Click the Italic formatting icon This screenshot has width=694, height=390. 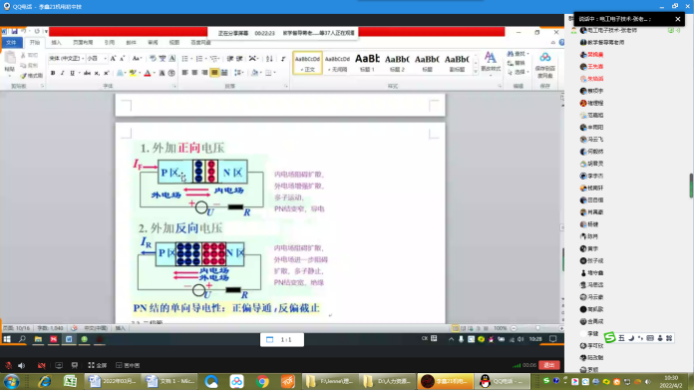pos(62,73)
